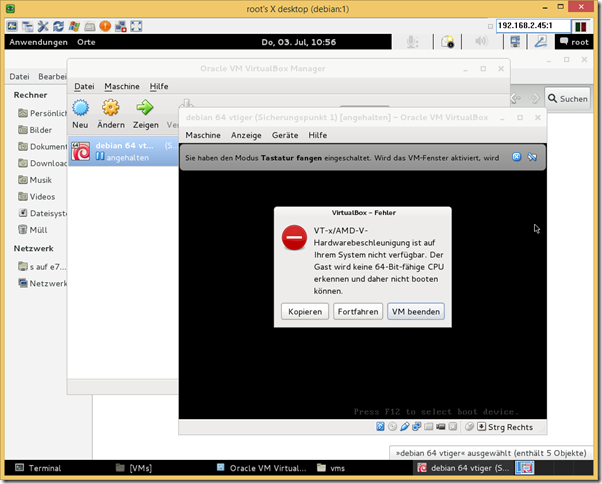Click the workspace switcher at taskbar right end
Viewport: 602px width, 484px height.
pyautogui.click(x=525, y=468)
